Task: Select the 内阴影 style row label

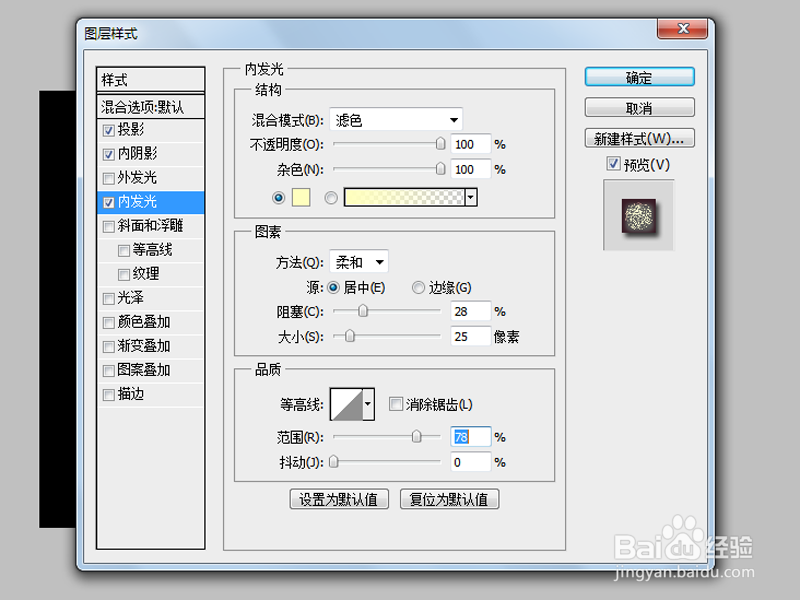Action: point(138,154)
